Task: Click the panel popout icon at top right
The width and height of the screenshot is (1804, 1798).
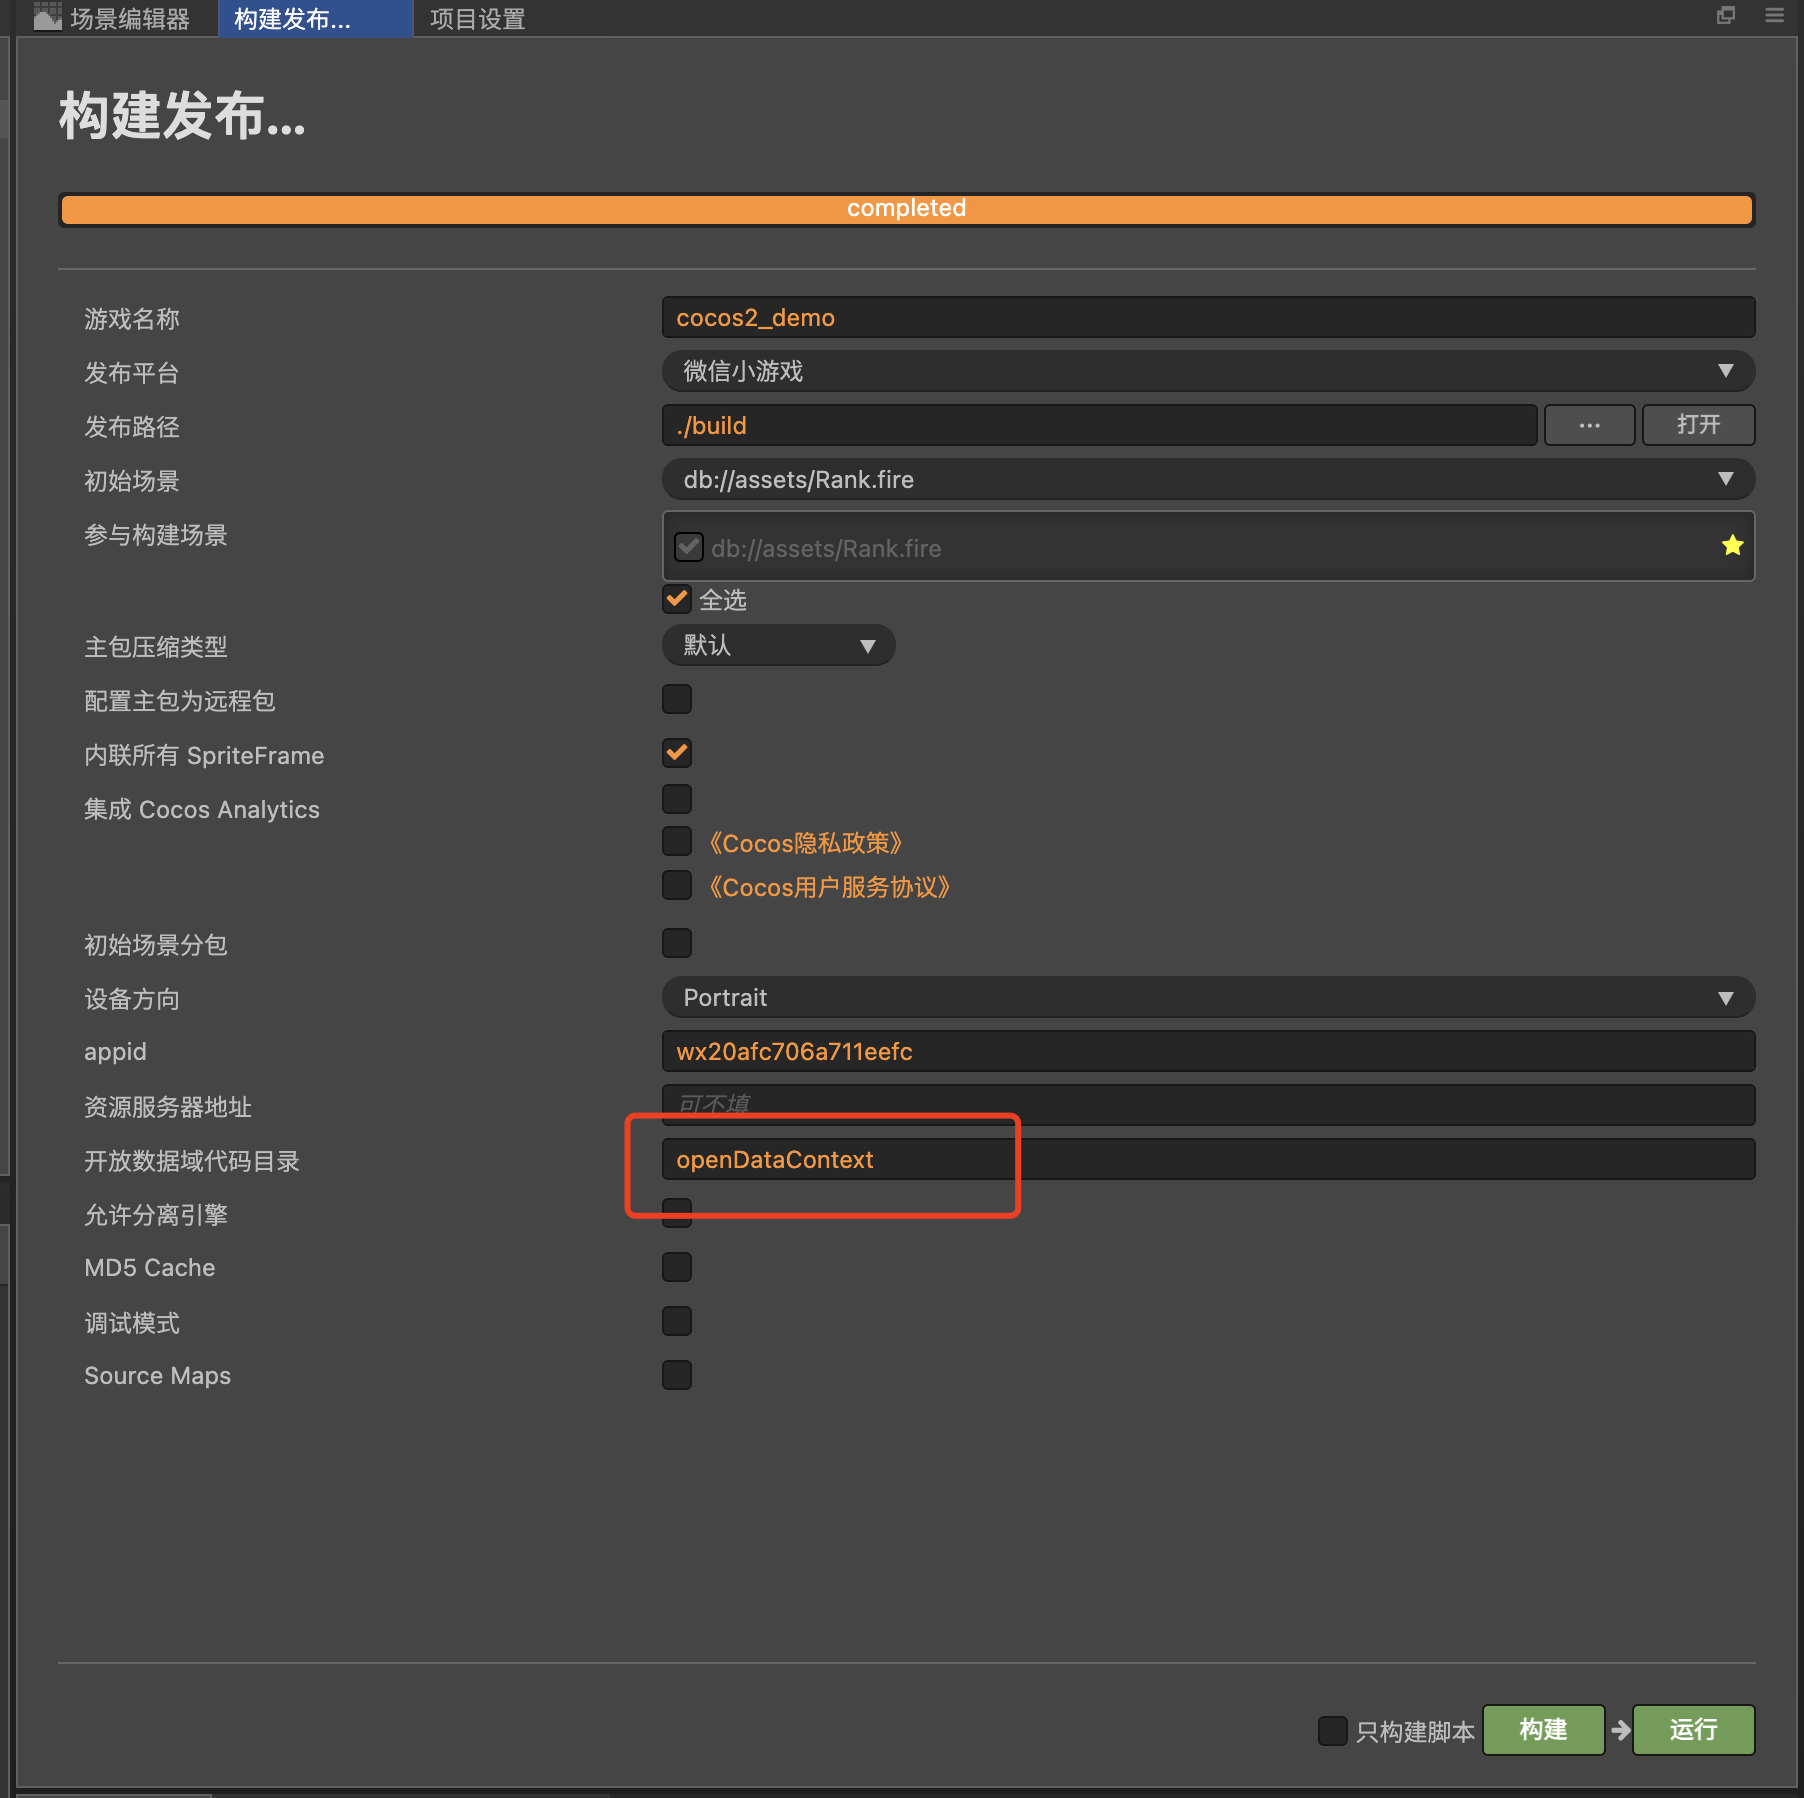Action: (x=1726, y=15)
